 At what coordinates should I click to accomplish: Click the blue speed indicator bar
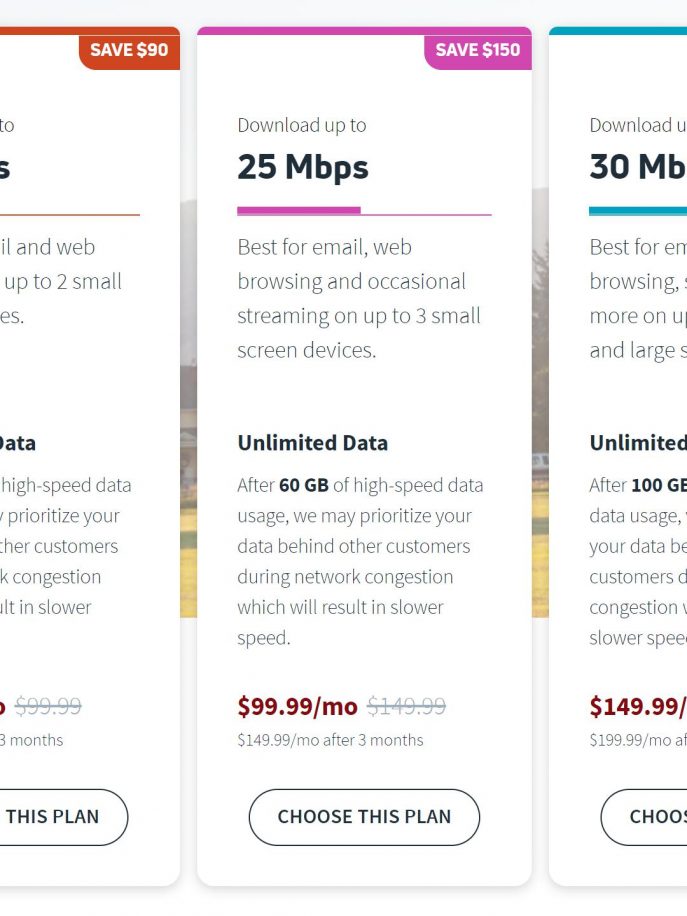[638, 211]
